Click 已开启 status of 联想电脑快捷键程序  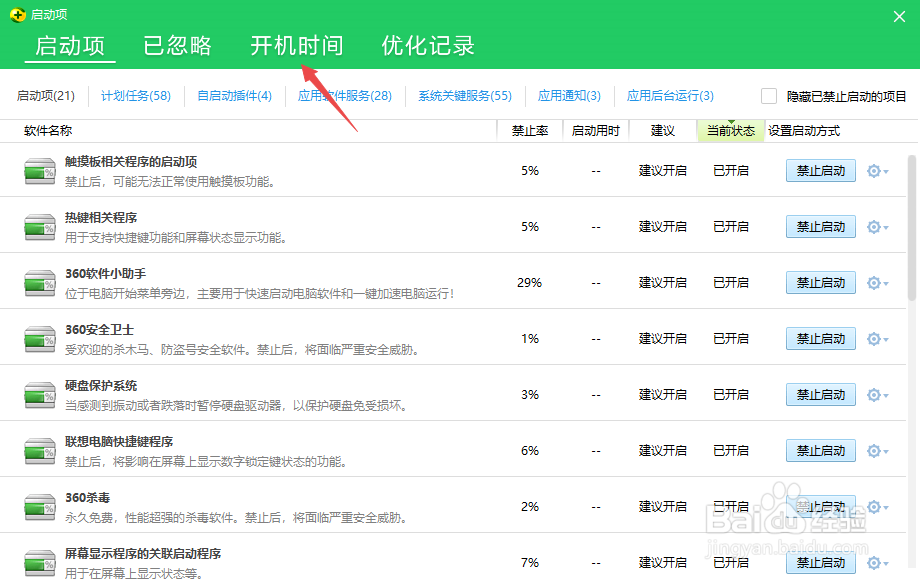730,451
